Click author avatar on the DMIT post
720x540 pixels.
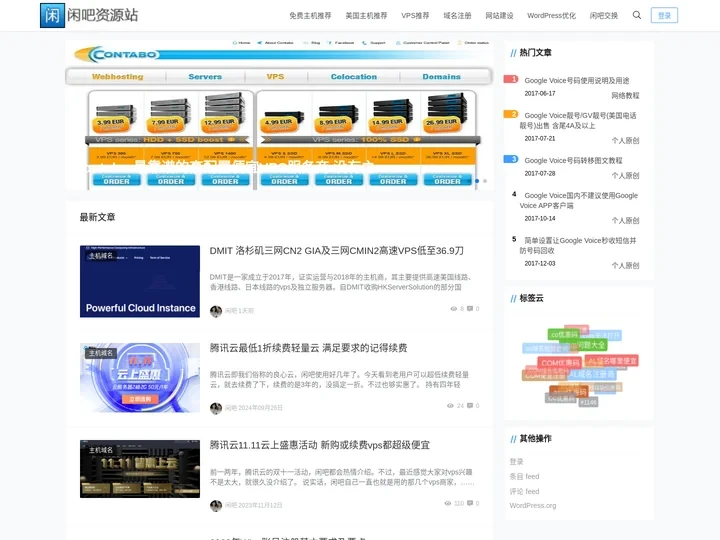216,311
